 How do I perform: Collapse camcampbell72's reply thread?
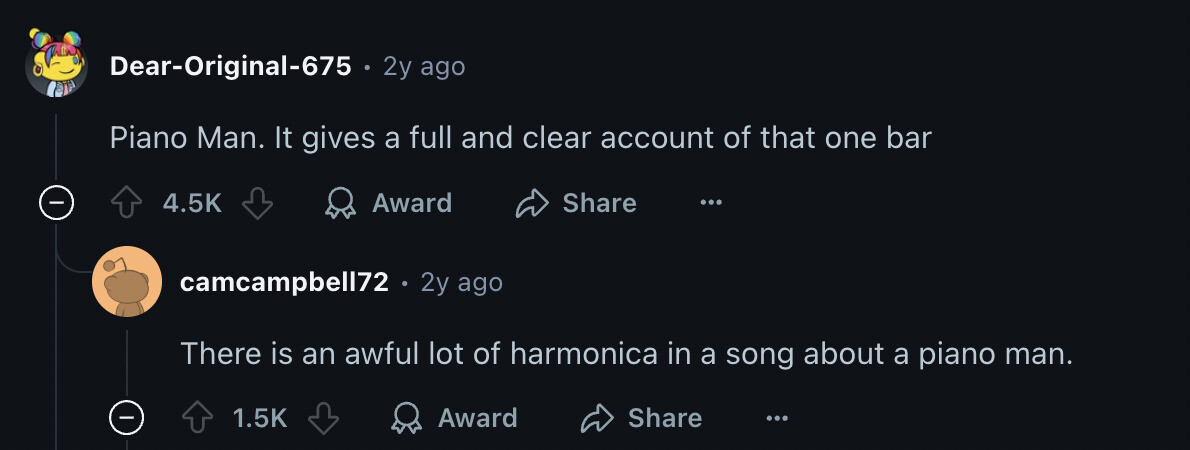tap(126, 418)
